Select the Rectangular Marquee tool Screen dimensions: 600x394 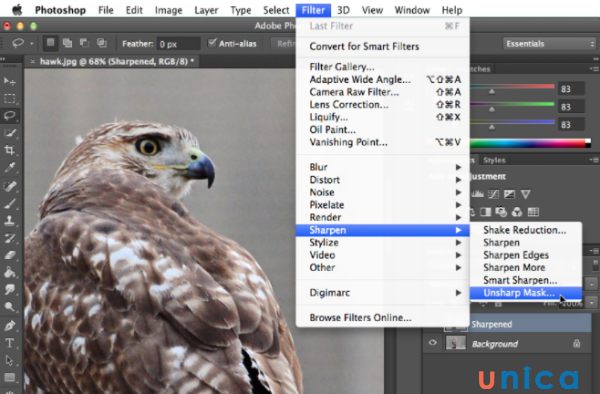[x=10, y=99]
